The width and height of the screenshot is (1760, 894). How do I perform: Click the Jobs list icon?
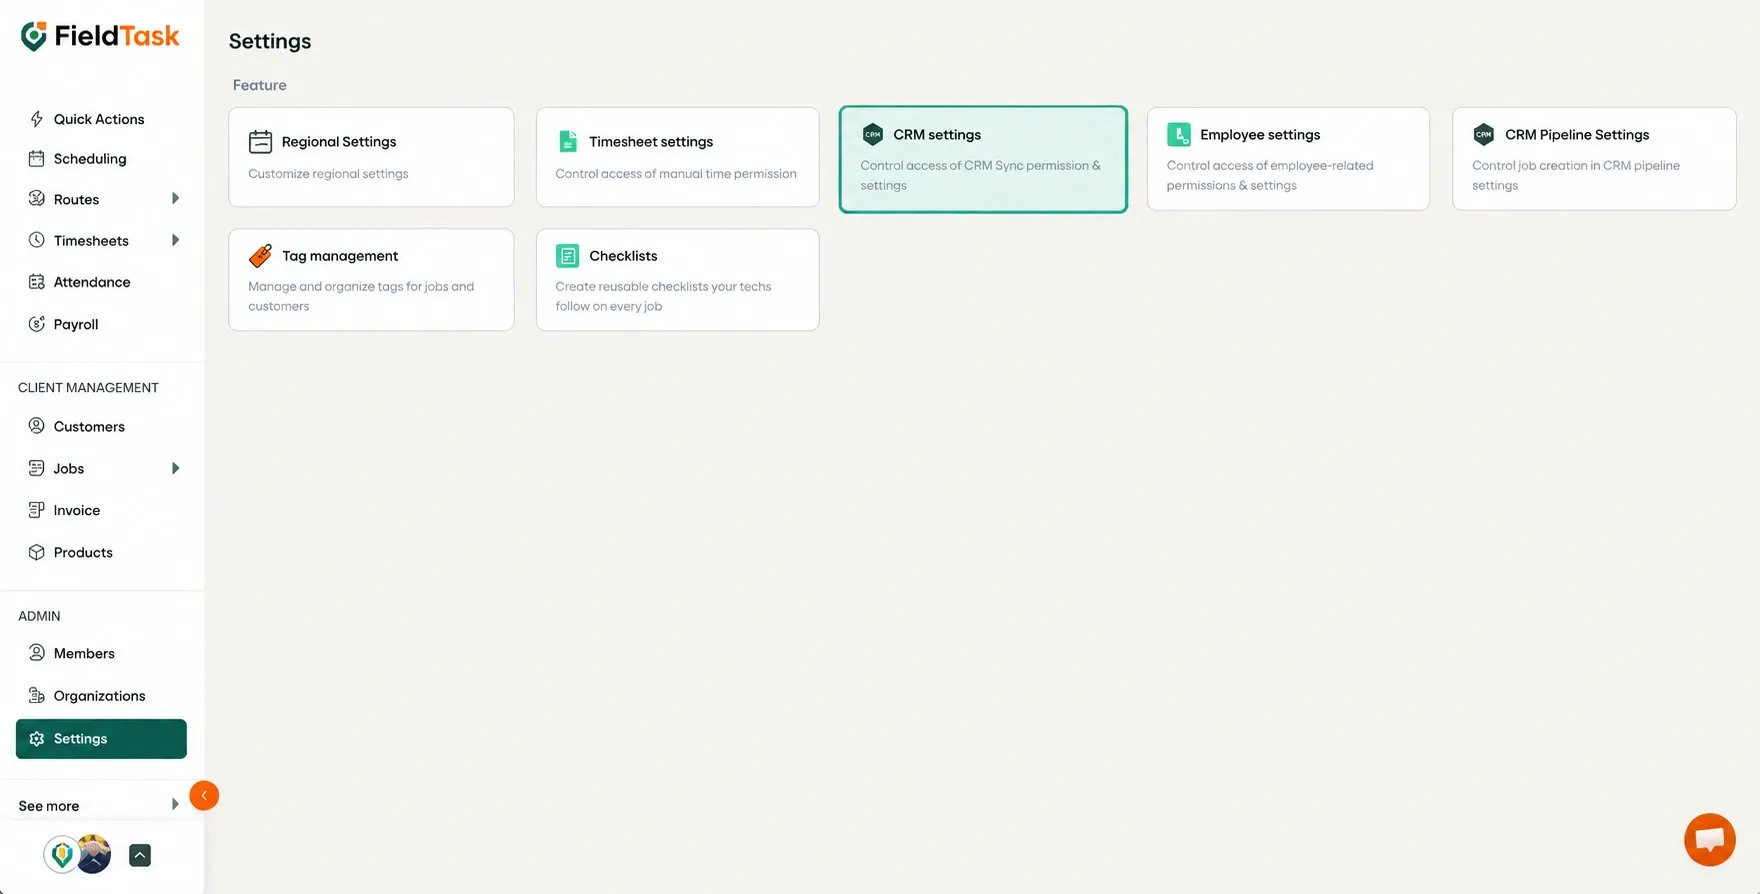click(x=37, y=468)
